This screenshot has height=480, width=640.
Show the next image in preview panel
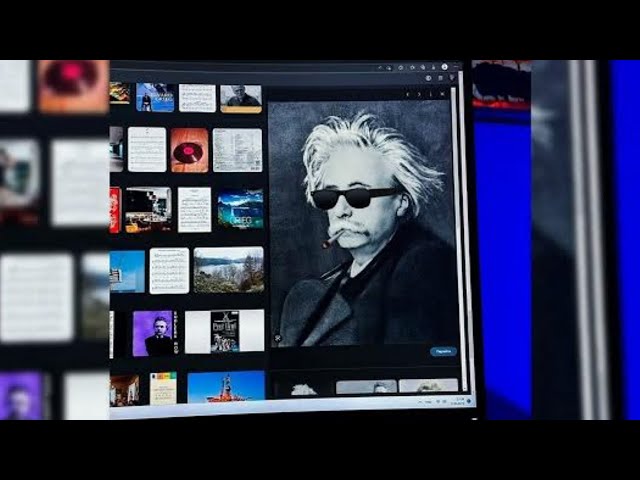pyautogui.click(x=419, y=94)
